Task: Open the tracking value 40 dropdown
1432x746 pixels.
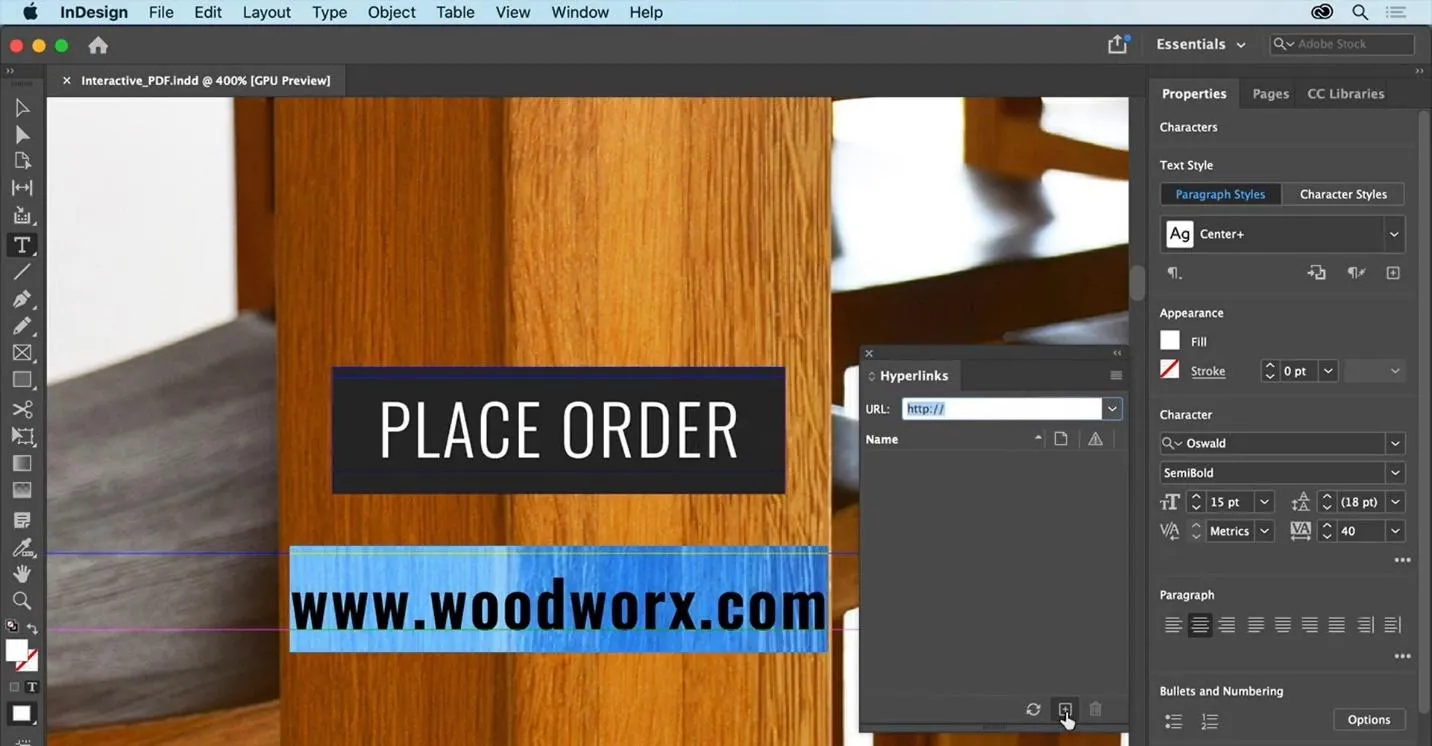Action: point(1394,531)
